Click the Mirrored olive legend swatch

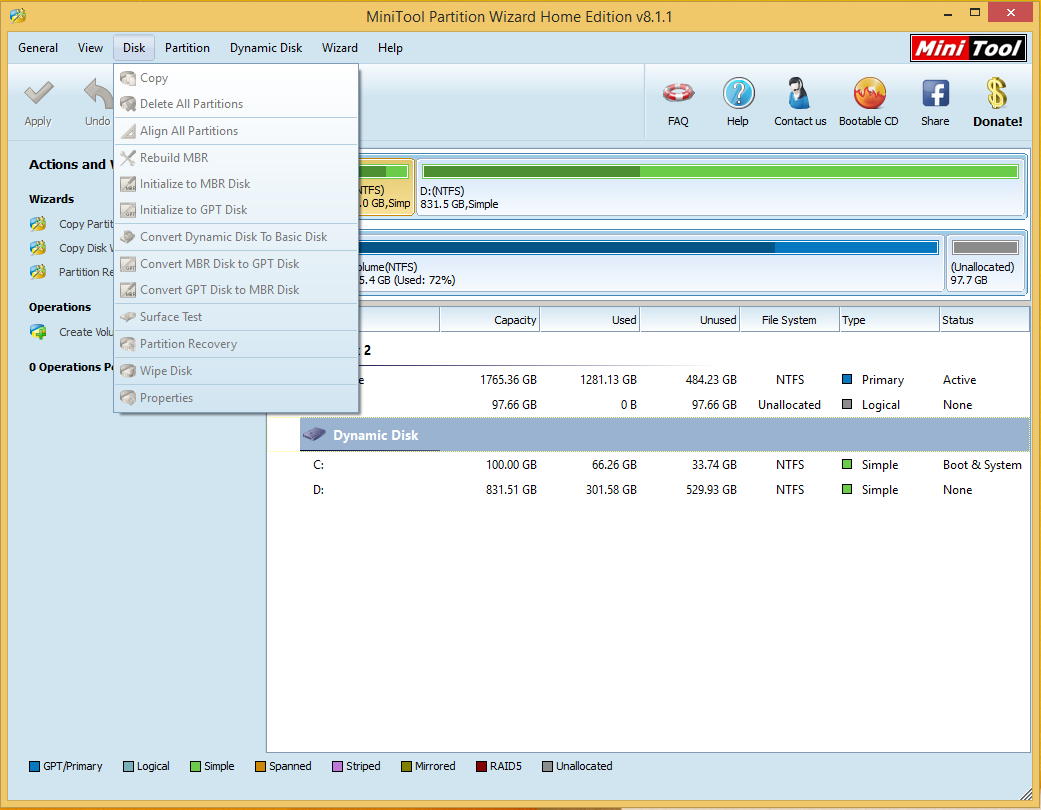[x=406, y=766]
